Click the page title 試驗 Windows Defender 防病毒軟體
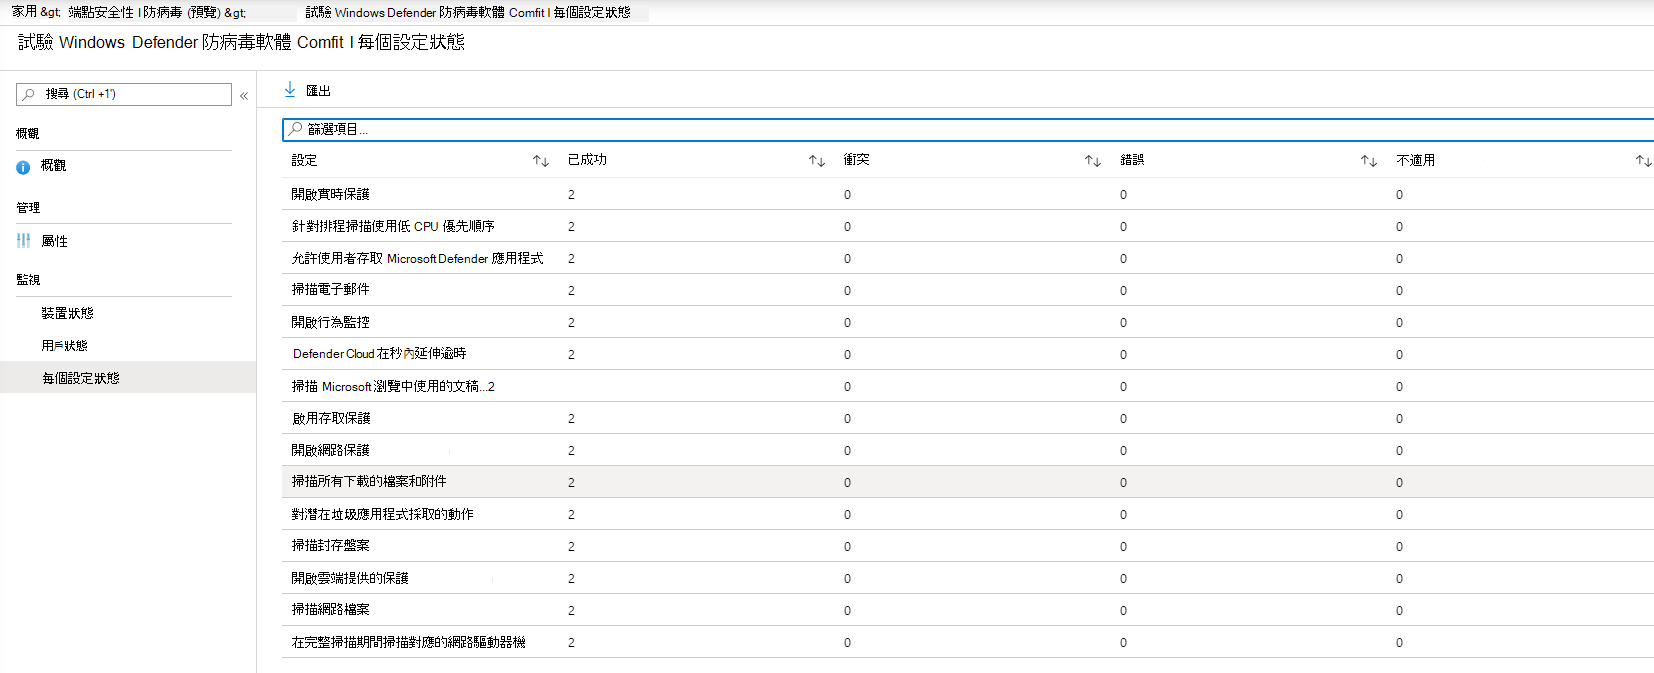 point(241,42)
